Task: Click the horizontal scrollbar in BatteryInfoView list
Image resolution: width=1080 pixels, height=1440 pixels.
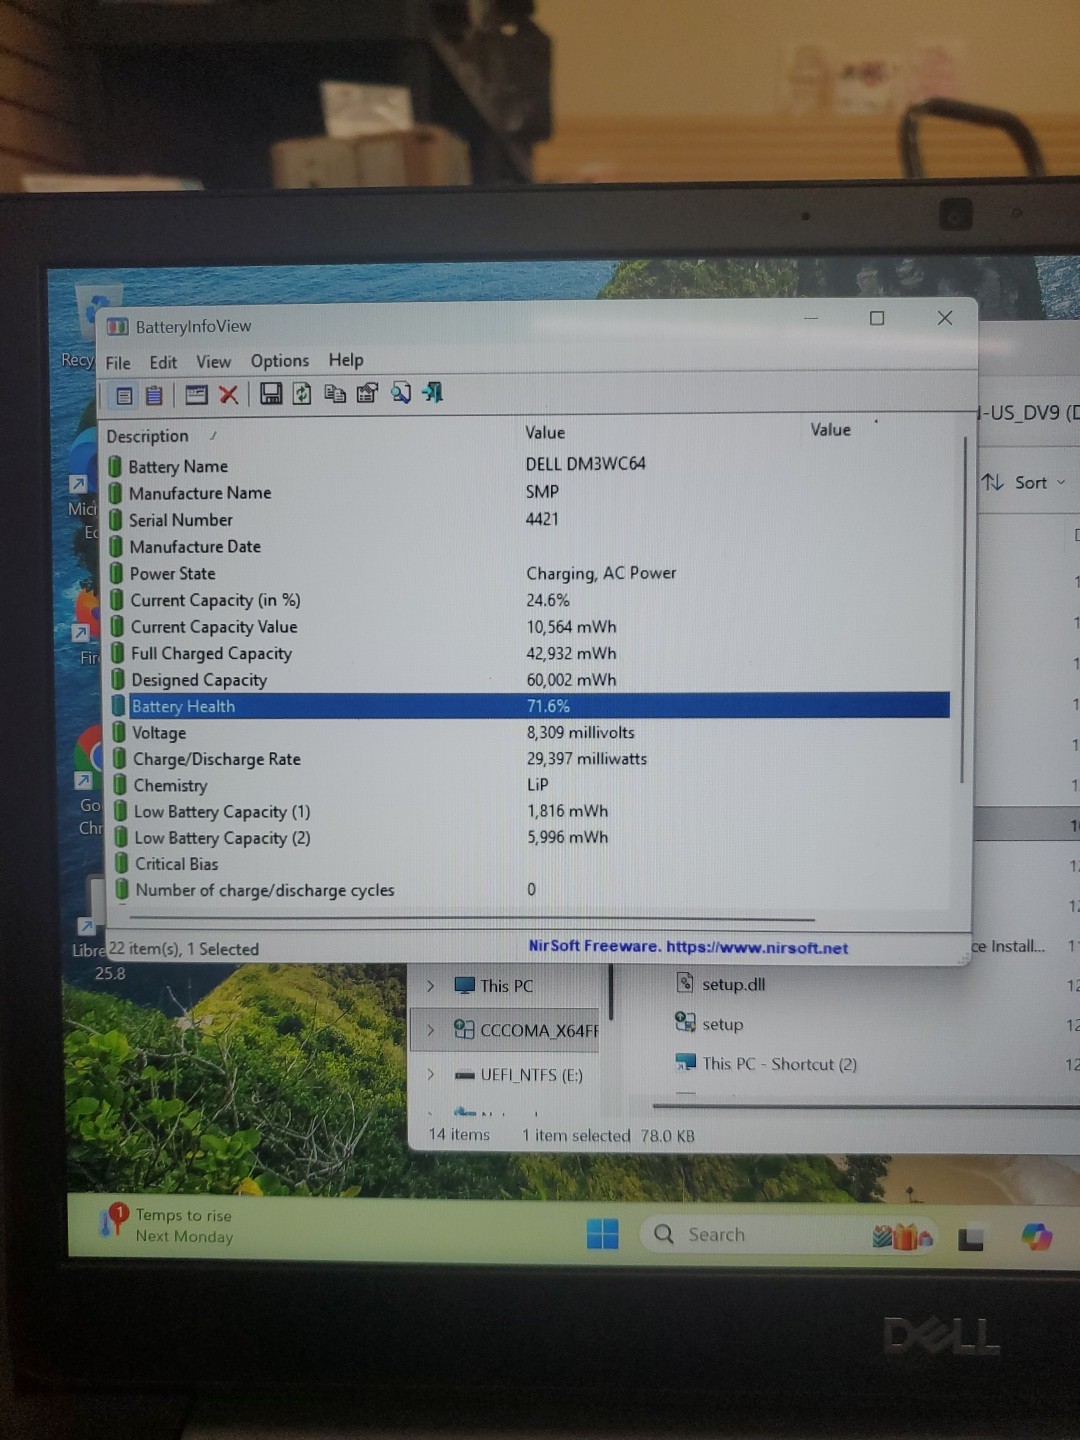Action: click(472, 918)
